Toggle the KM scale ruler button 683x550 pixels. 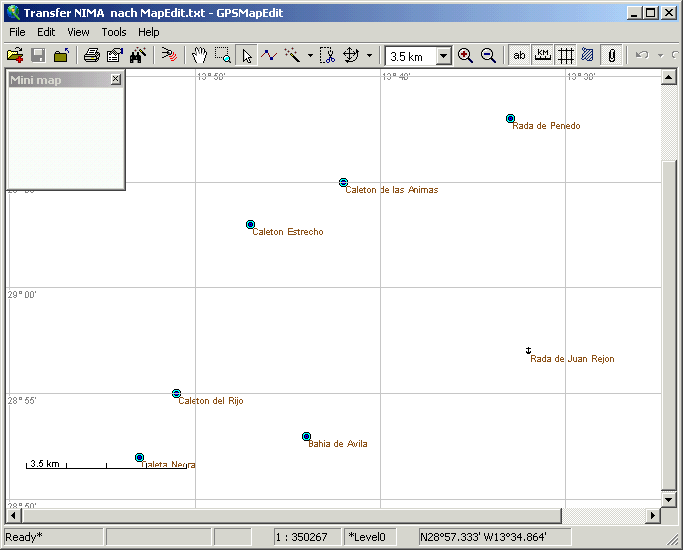pos(542,56)
